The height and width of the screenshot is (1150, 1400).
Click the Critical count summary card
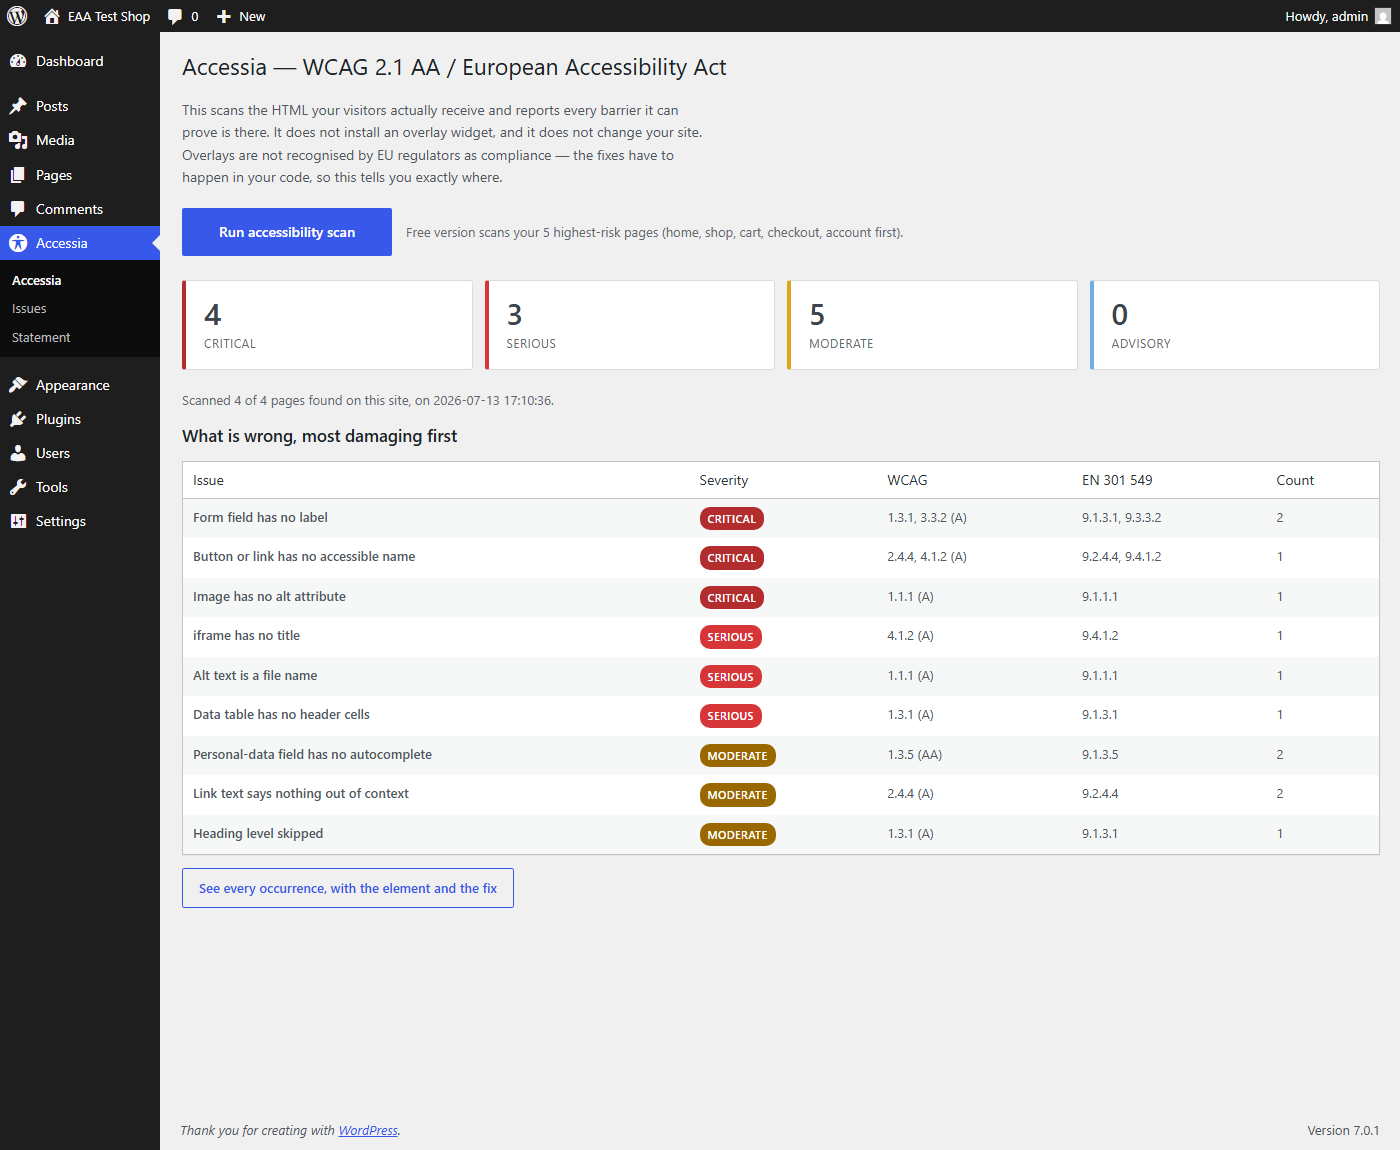[327, 325]
